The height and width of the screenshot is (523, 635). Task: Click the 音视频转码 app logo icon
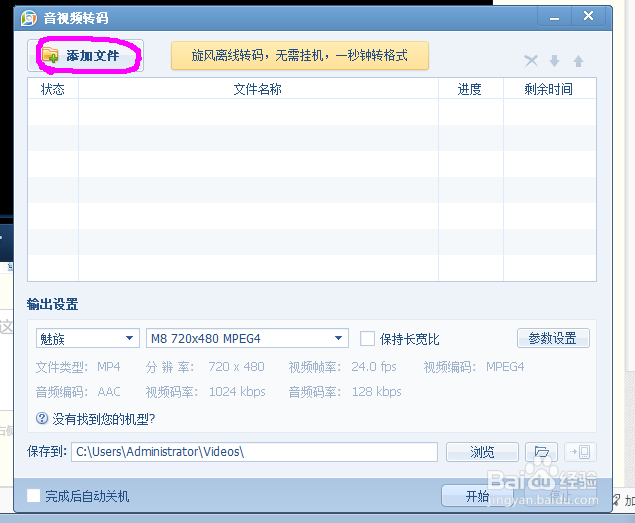[x=29, y=18]
